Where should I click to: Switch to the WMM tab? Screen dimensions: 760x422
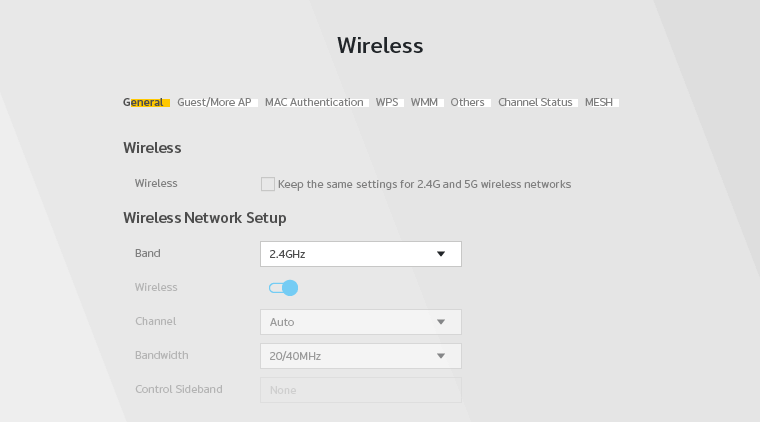(424, 102)
